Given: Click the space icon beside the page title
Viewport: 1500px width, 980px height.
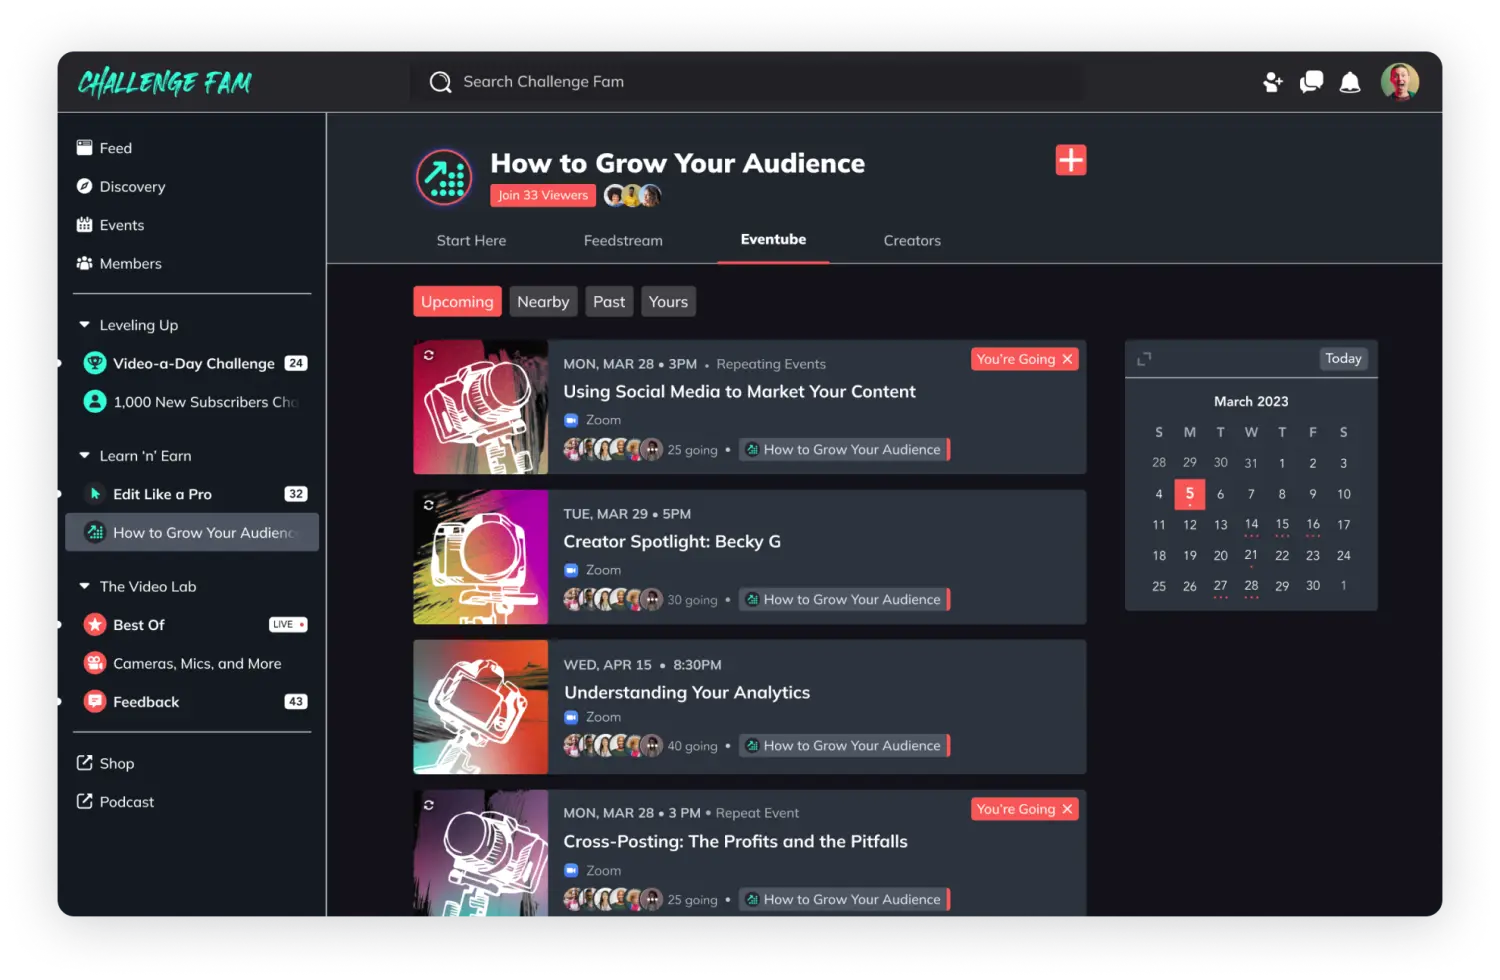Looking at the screenshot, I should click(444, 178).
